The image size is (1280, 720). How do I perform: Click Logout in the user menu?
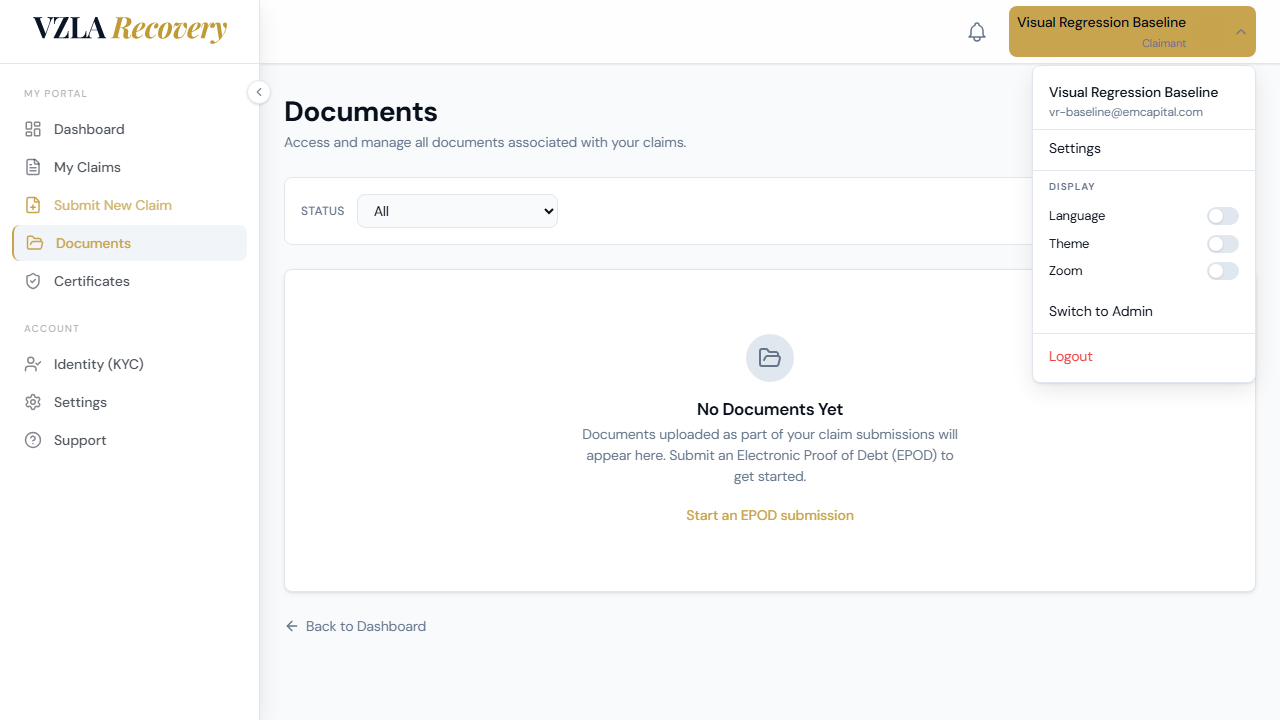click(x=1144, y=356)
